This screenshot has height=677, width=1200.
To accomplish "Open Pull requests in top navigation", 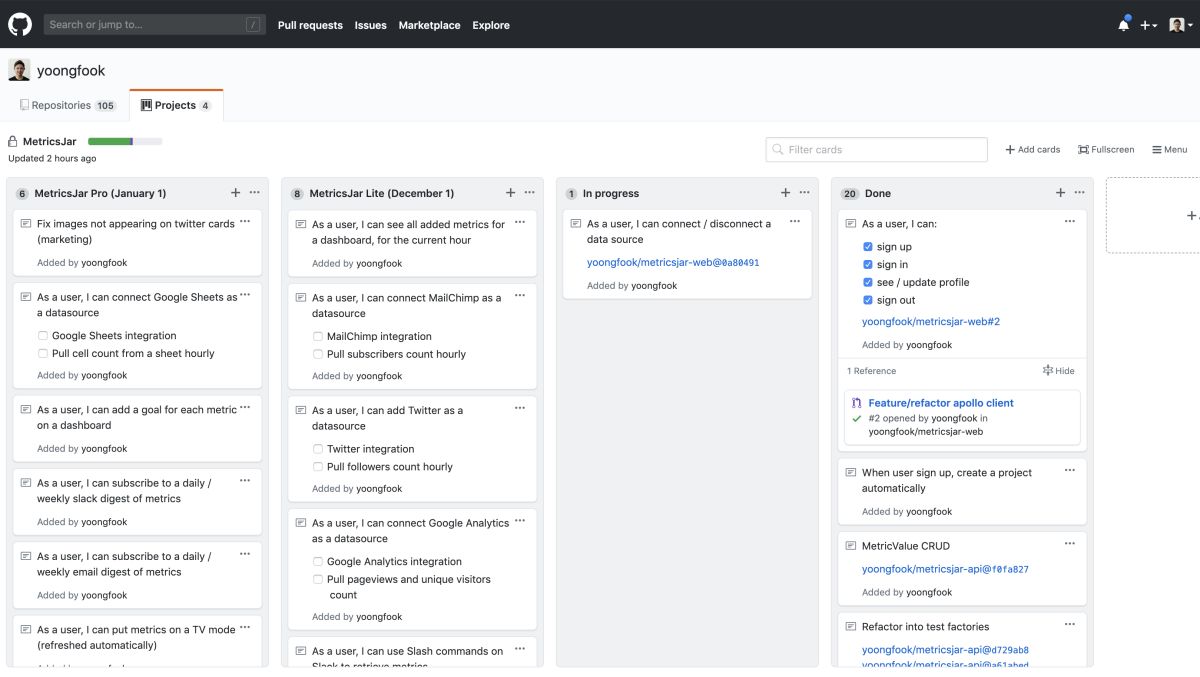I will coord(310,25).
